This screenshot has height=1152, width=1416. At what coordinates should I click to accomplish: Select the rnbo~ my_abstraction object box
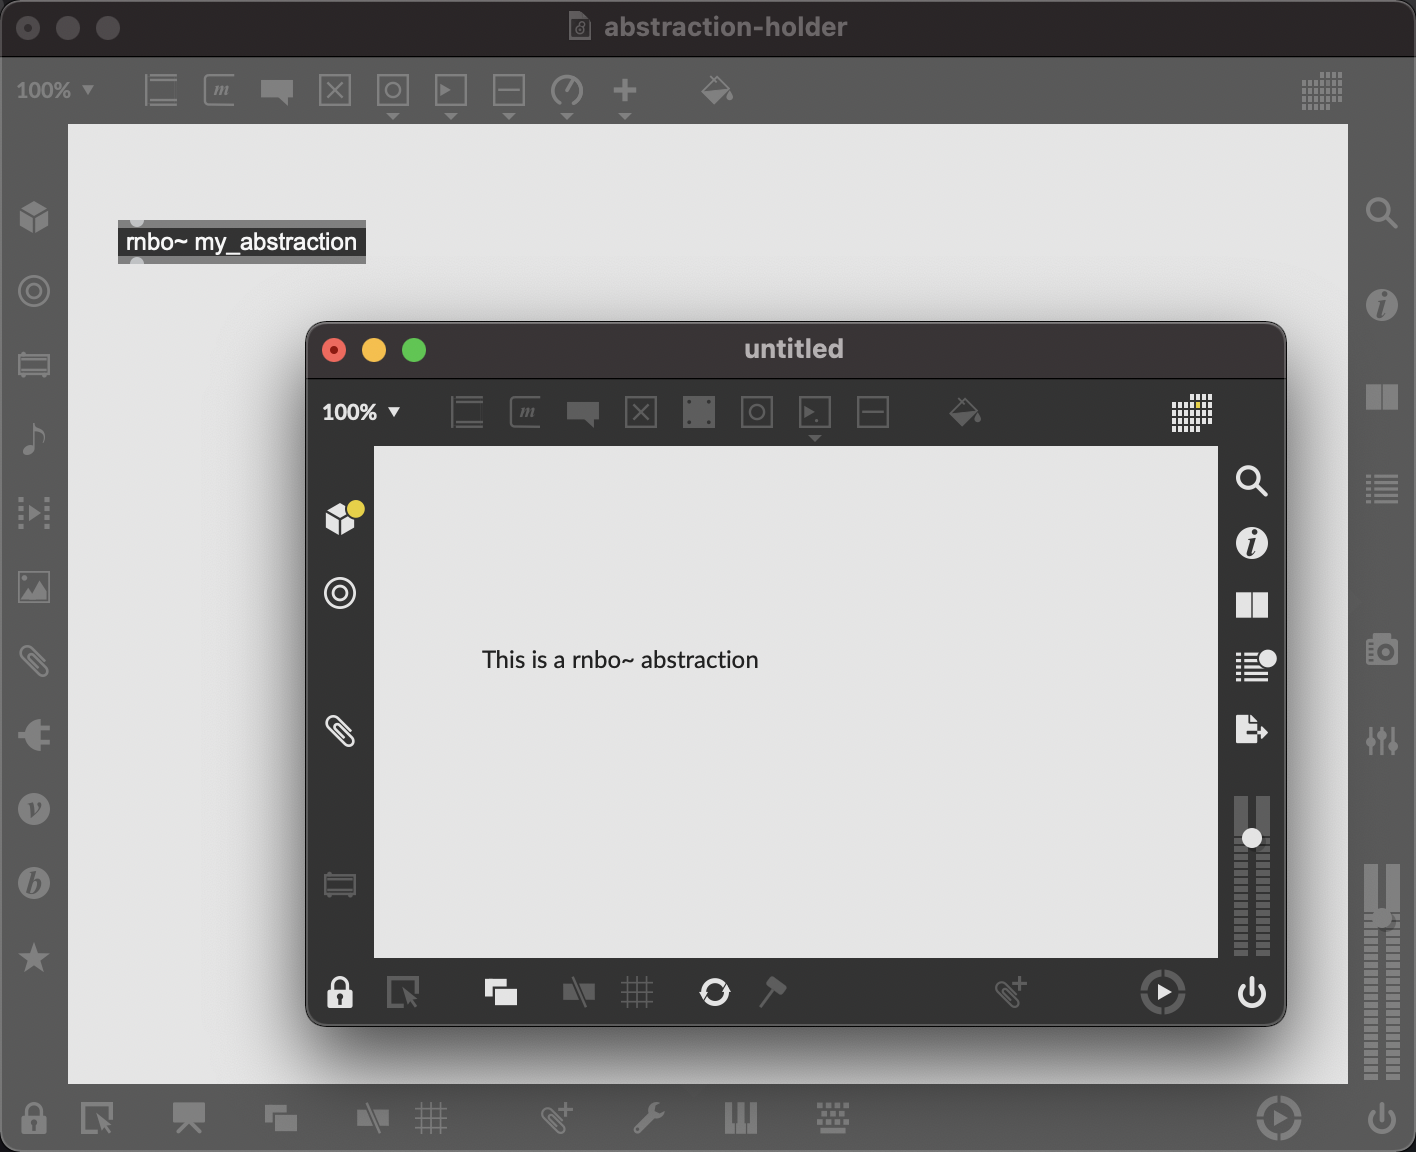tap(241, 242)
